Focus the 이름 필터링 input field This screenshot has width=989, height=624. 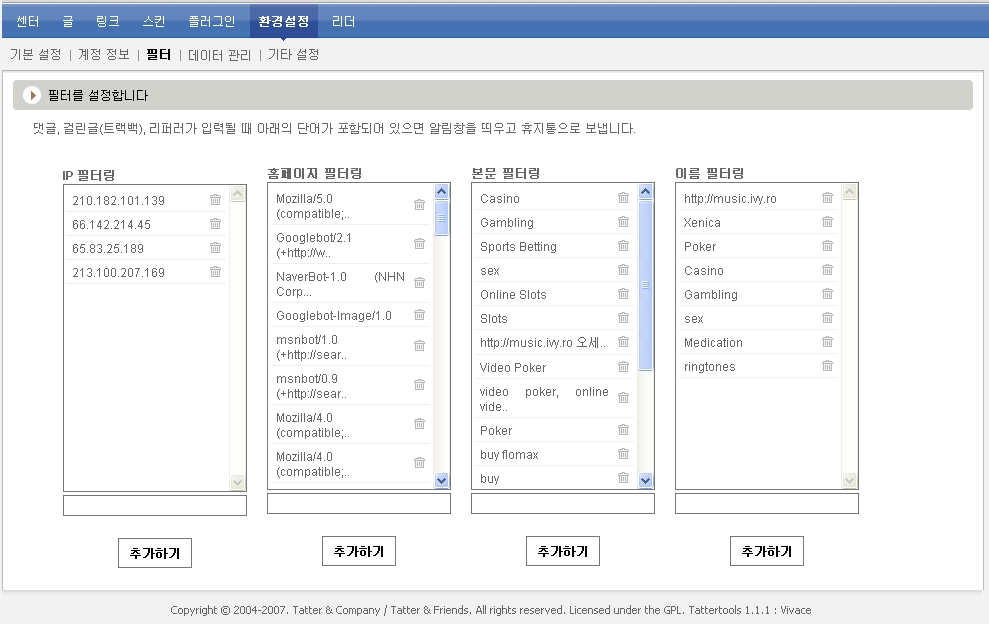click(x=767, y=503)
